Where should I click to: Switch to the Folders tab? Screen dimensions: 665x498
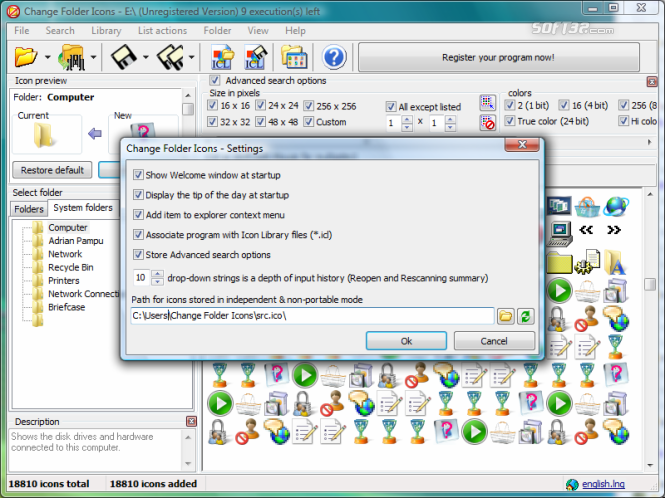[x=29, y=209]
